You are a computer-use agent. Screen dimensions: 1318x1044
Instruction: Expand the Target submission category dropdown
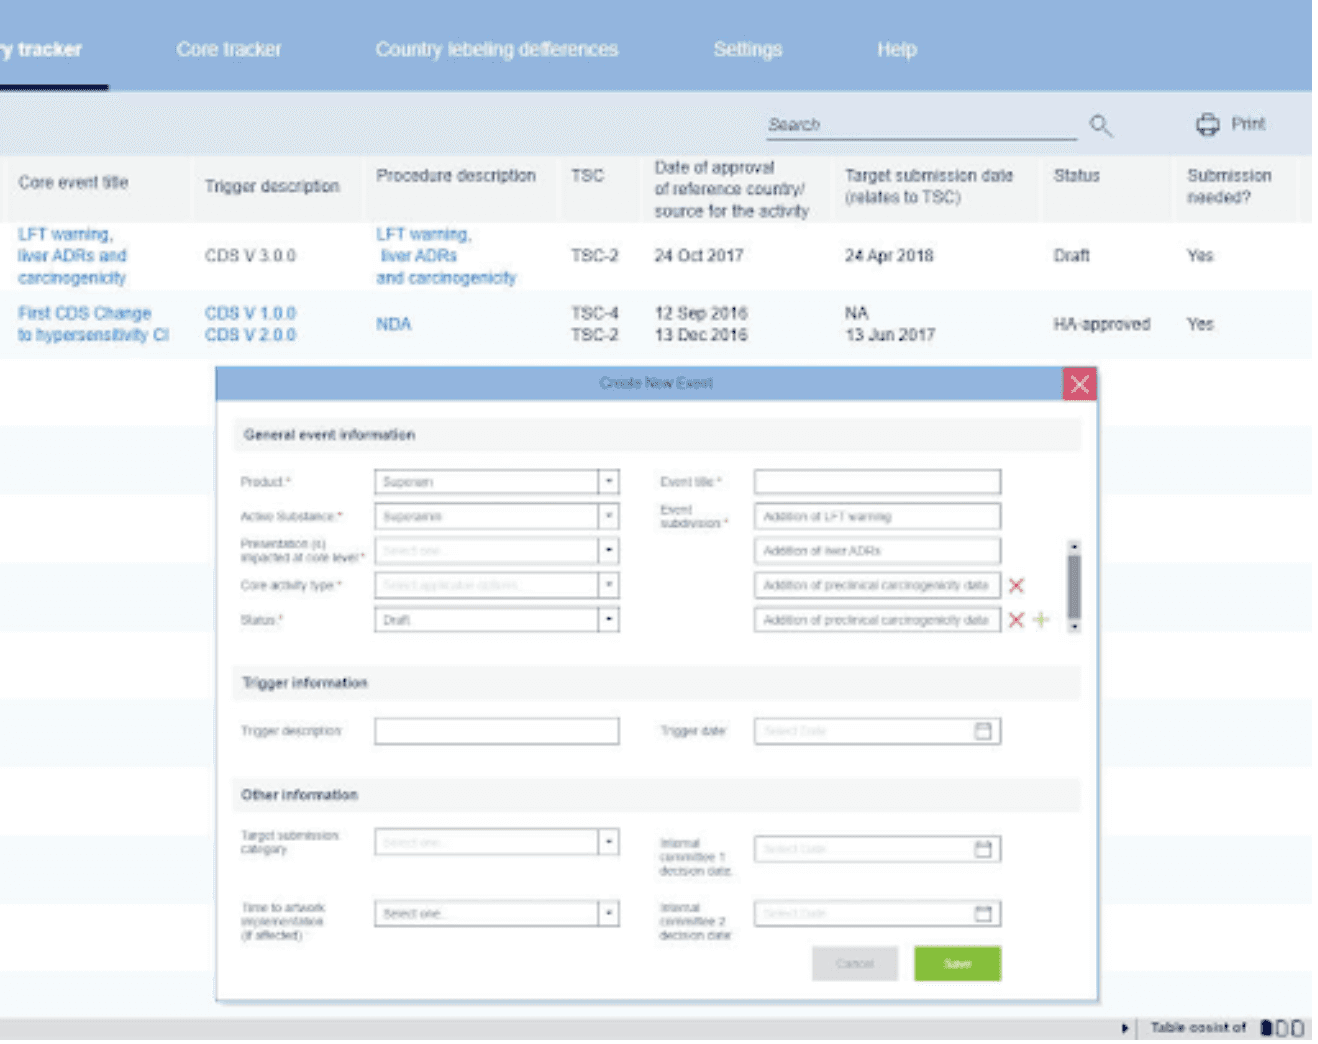point(608,842)
